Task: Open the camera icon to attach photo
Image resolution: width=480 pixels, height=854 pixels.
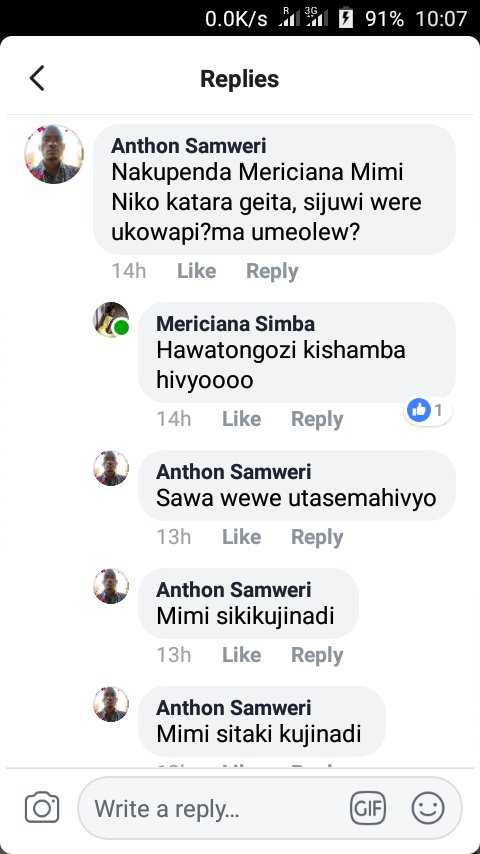Action: pyautogui.click(x=42, y=807)
